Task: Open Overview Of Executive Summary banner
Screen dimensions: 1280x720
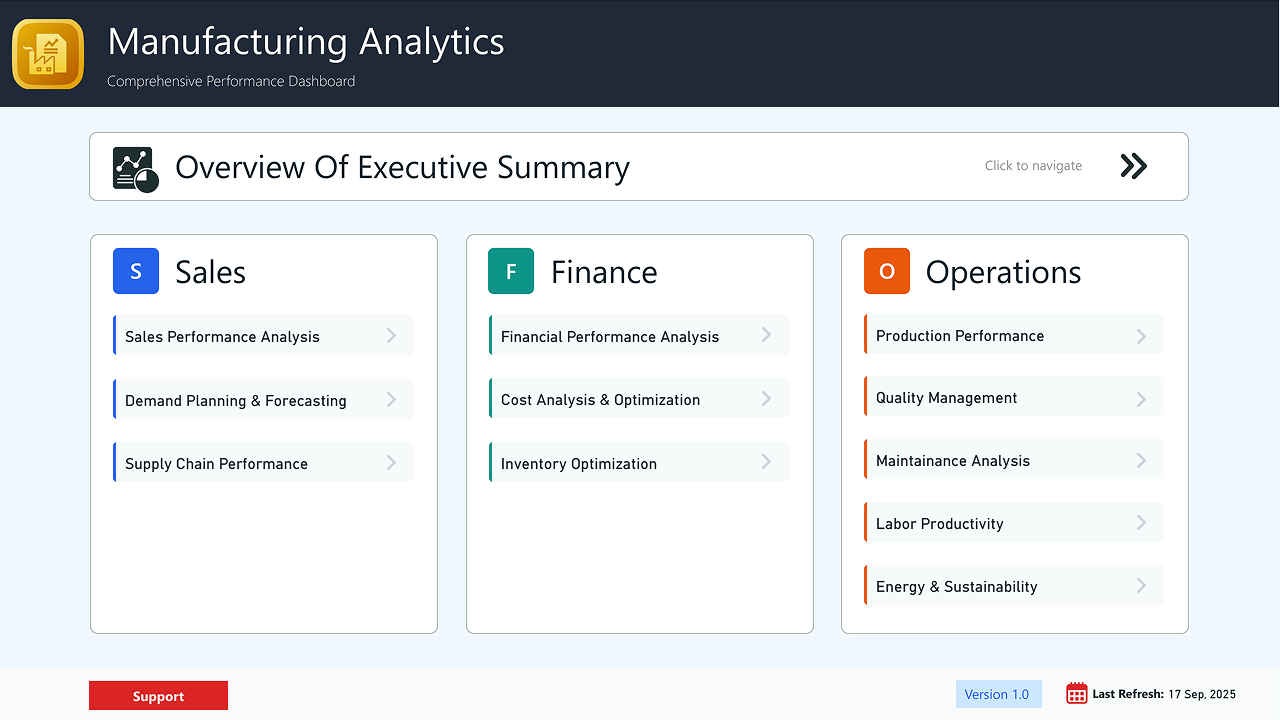Action: pyautogui.click(x=402, y=167)
